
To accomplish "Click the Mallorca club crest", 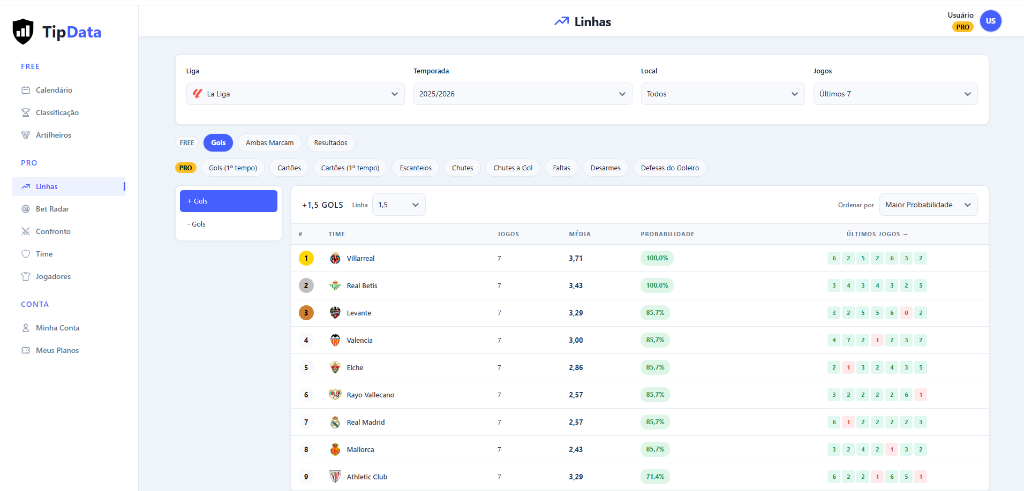I will [335, 450].
